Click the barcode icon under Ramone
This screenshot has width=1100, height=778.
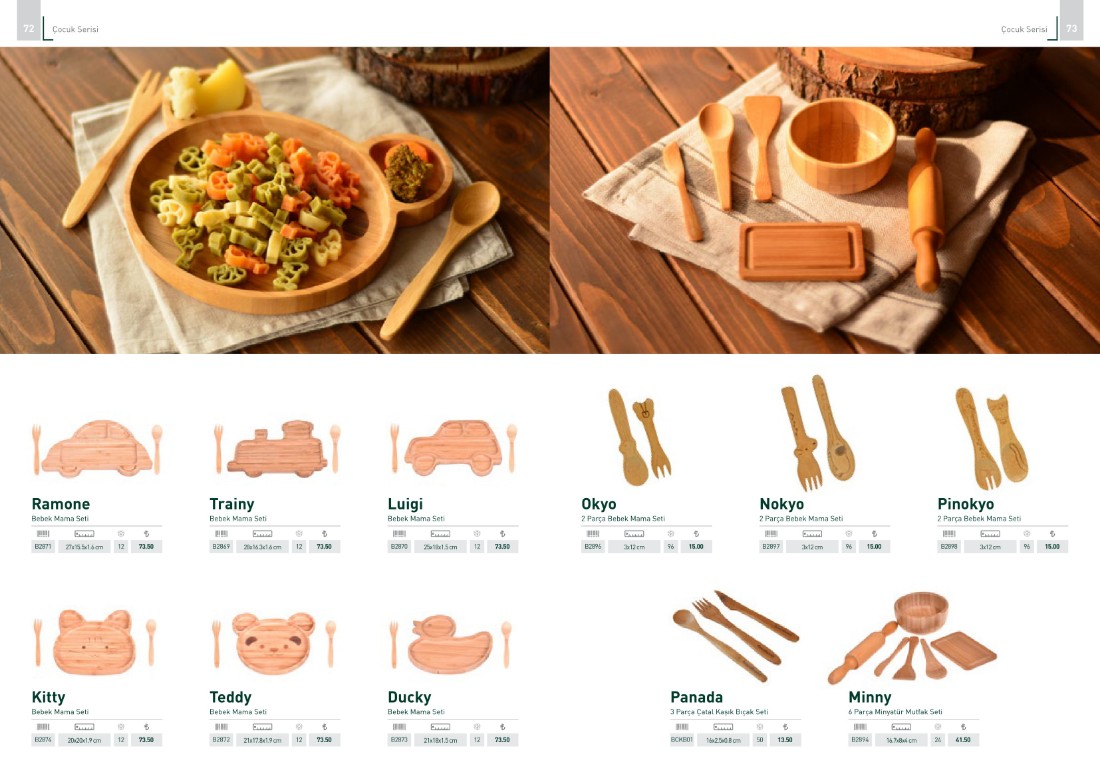click(43, 534)
